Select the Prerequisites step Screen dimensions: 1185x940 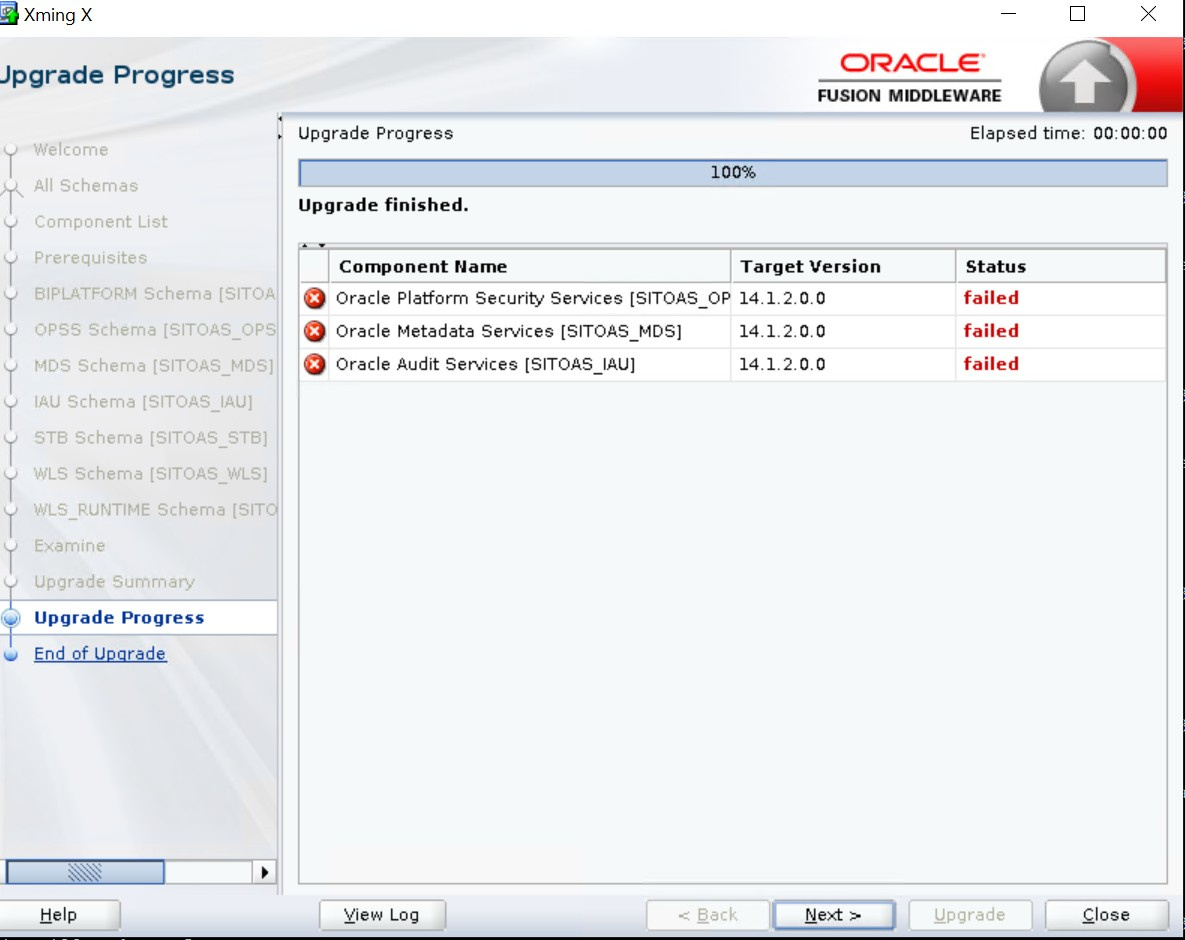pyautogui.click(x=91, y=258)
